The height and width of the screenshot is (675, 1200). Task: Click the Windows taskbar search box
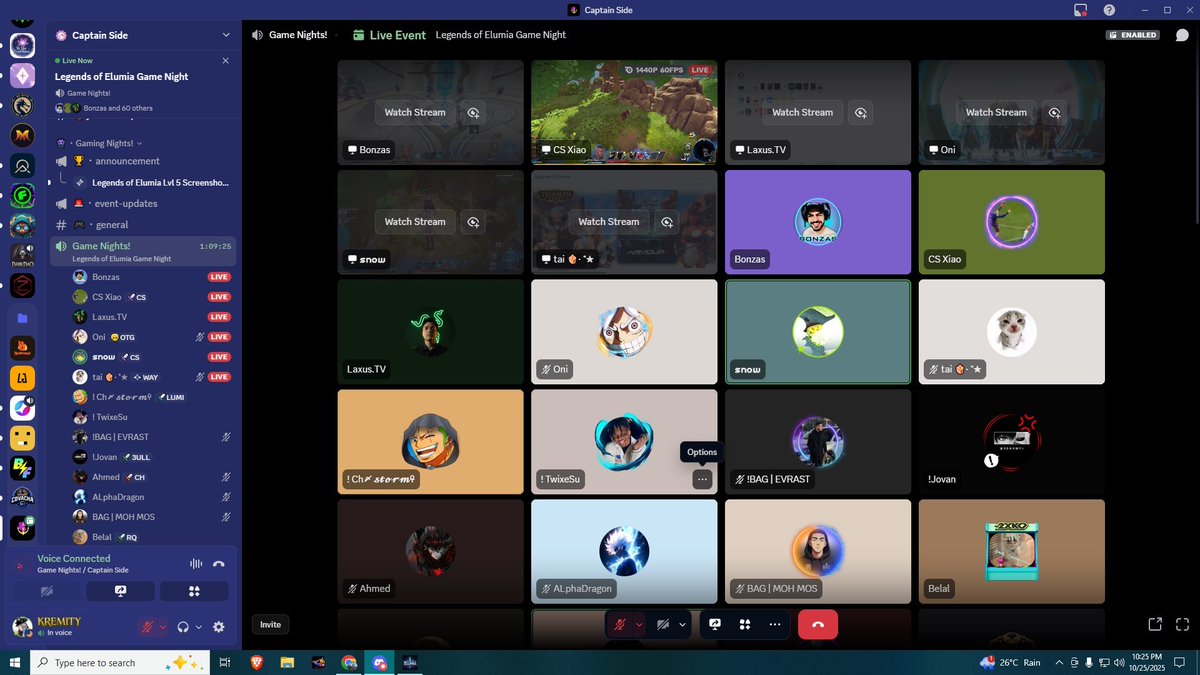pyautogui.click(x=120, y=662)
